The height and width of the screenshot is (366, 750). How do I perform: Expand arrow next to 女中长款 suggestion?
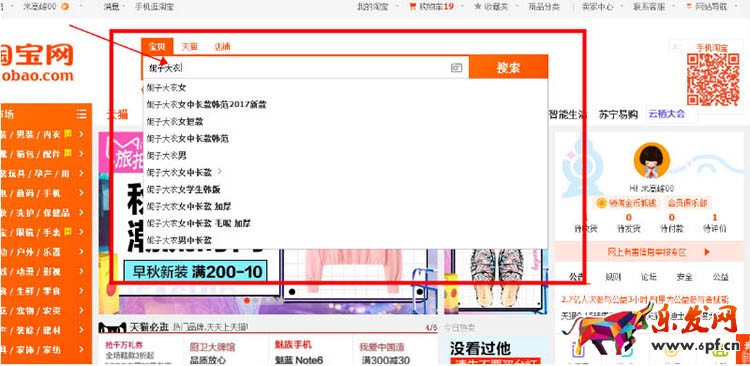[x=220, y=171]
